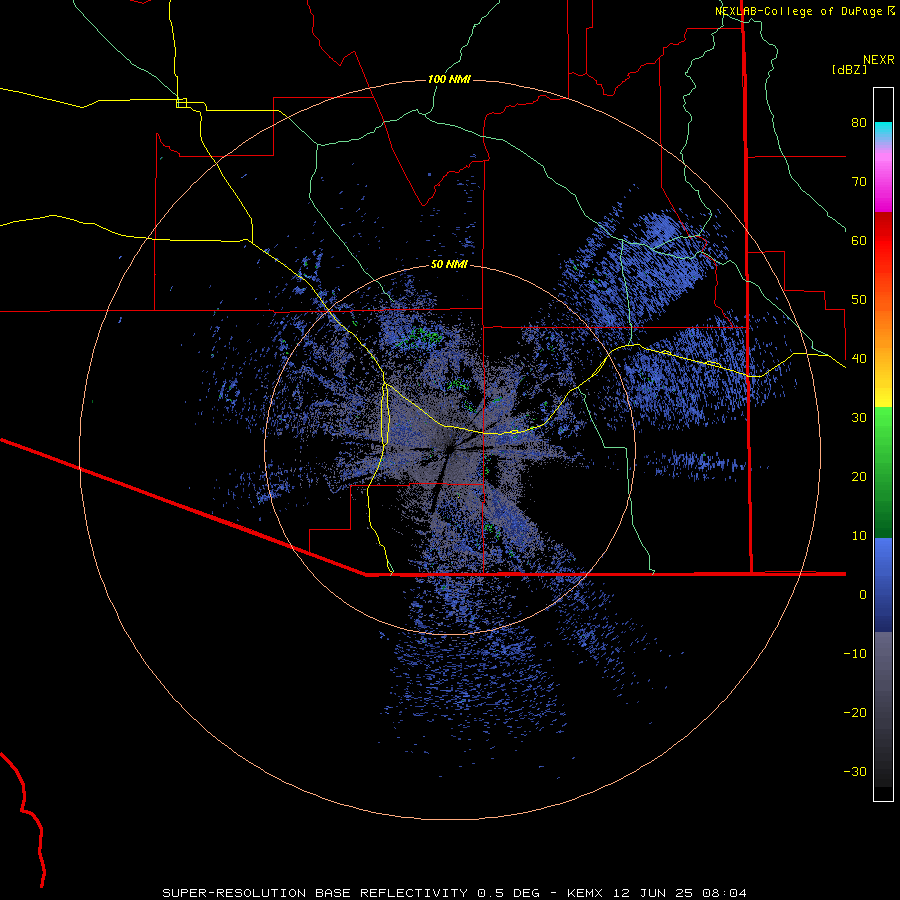Image resolution: width=900 pixels, height=900 pixels.
Task: Click the Super-Resolution Base Reflectivity caption
Action: pyautogui.click(x=454, y=893)
